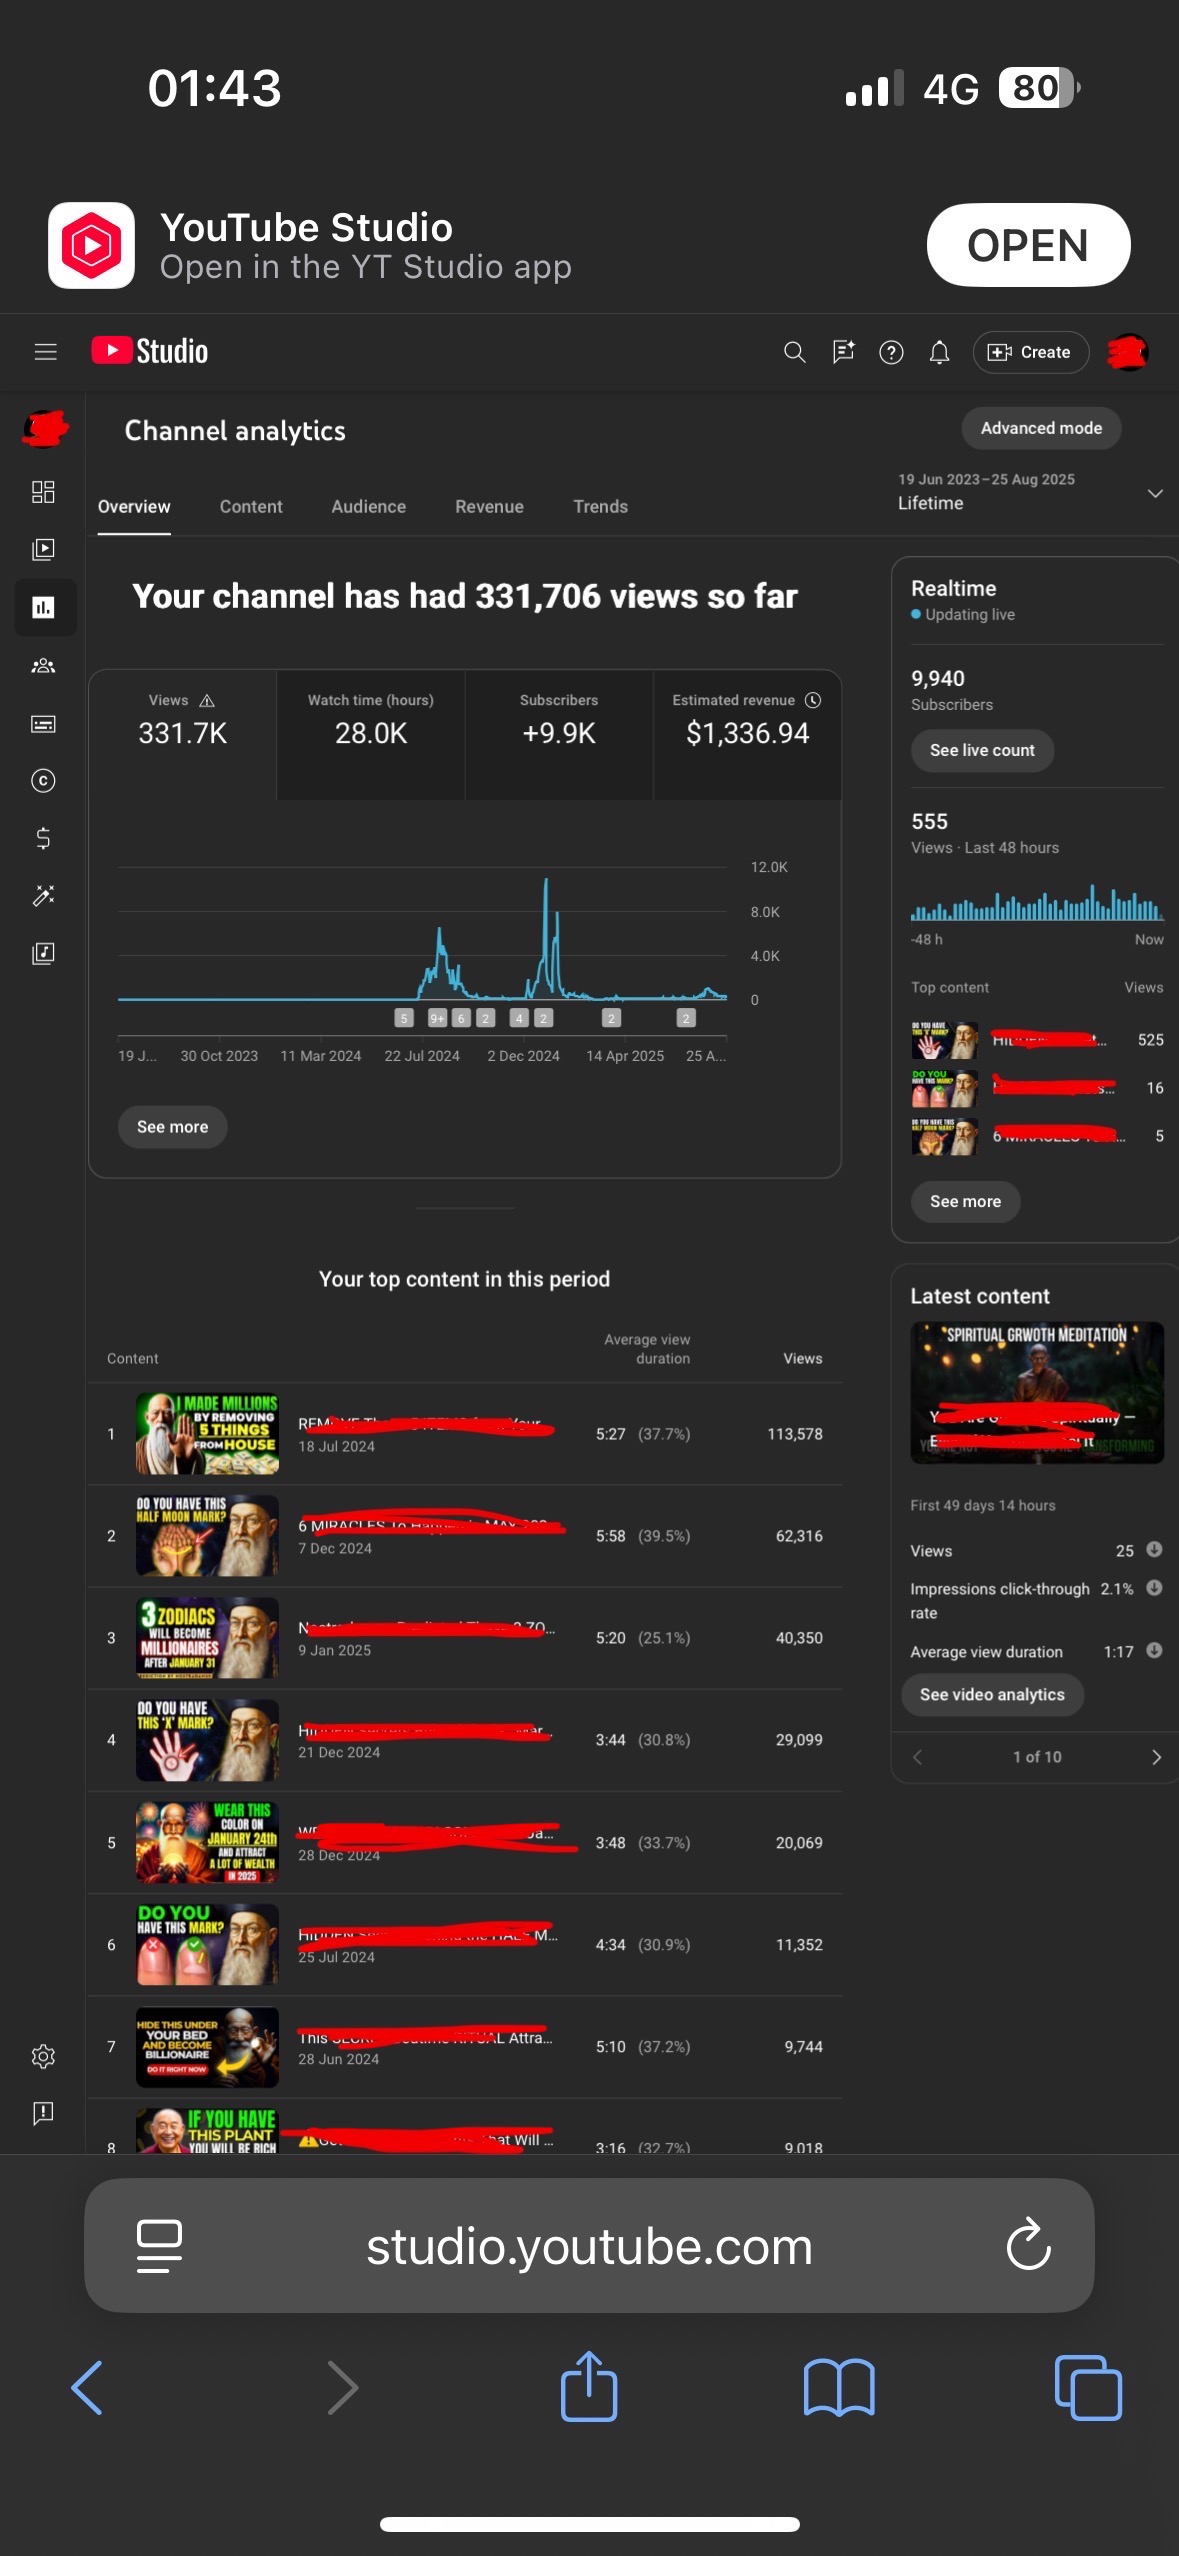Tap Safari share icon
The width and height of the screenshot is (1179, 2556).
(x=589, y=2386)
